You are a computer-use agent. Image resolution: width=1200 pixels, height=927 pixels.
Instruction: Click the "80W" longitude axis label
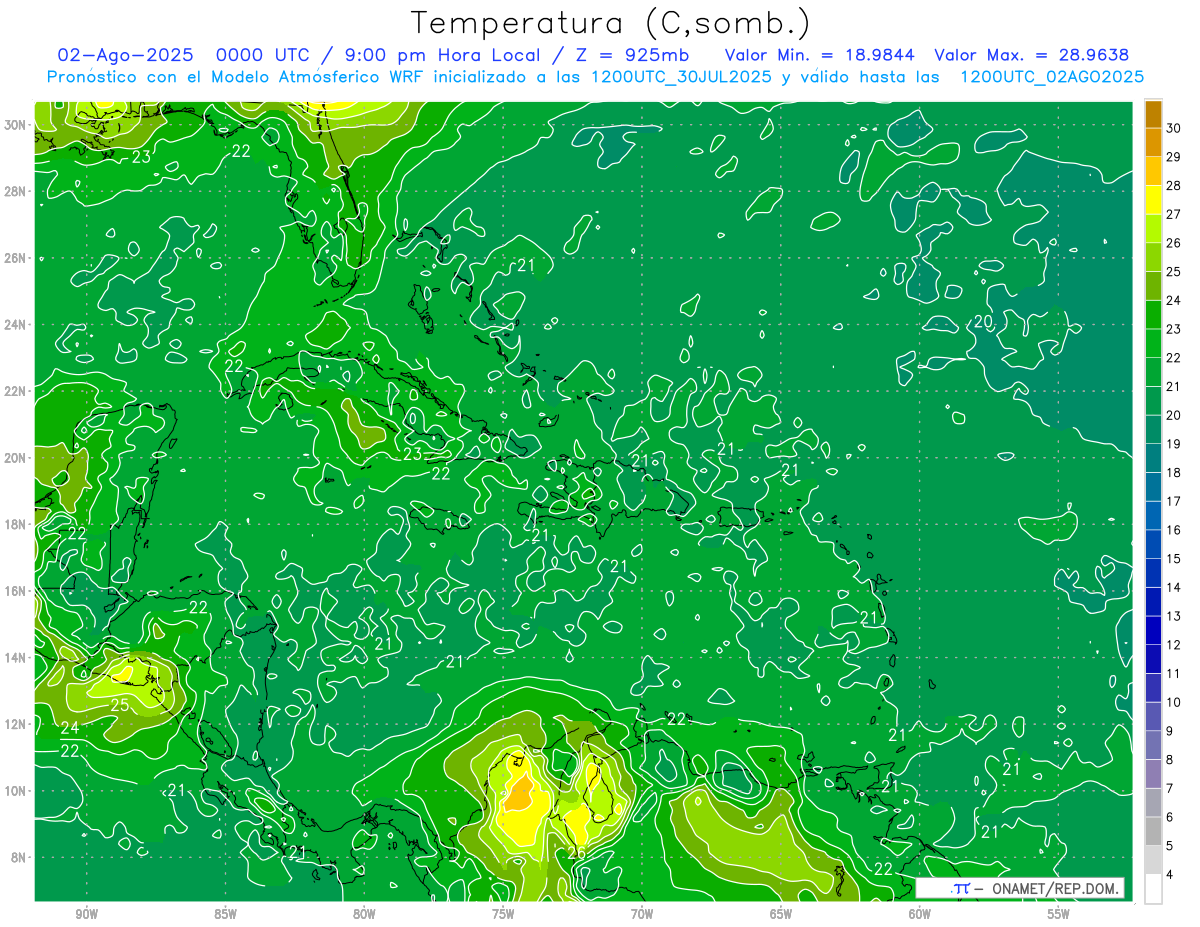tap(364, 914)
